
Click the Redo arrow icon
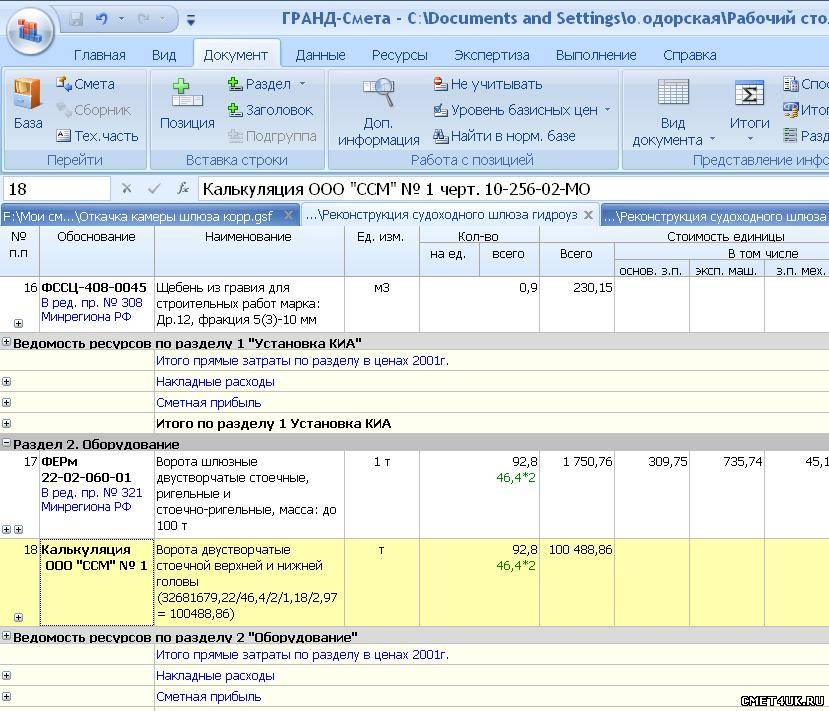(143, 20)
